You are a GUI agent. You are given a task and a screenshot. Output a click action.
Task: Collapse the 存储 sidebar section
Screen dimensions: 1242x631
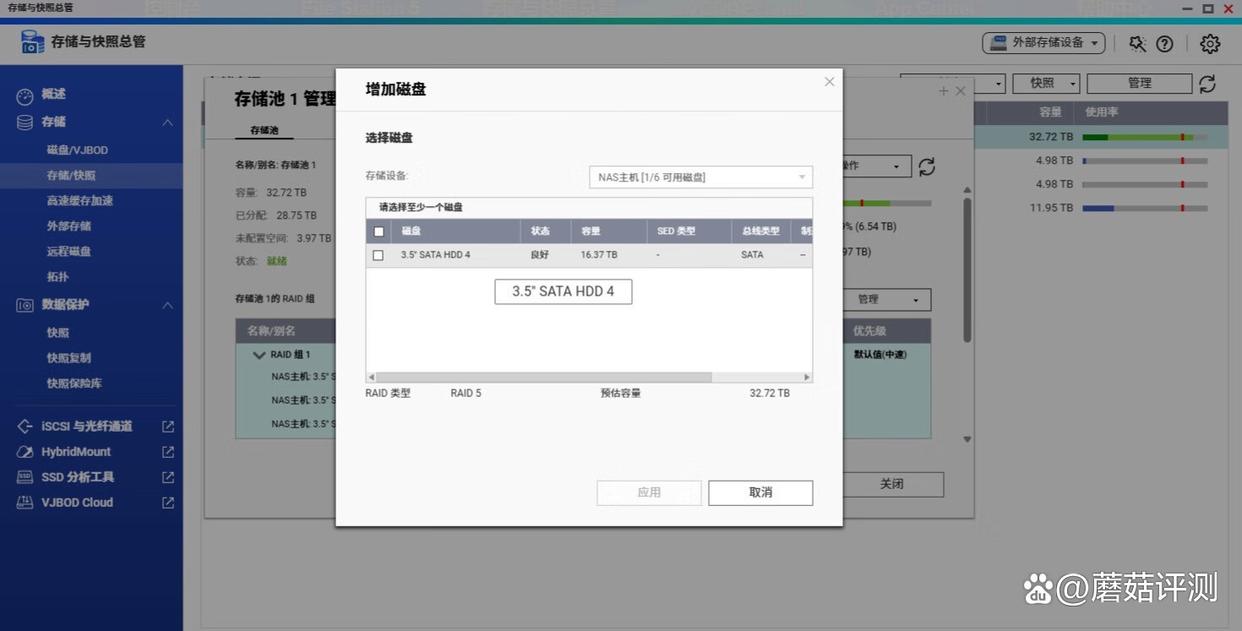tap(167, 122)
